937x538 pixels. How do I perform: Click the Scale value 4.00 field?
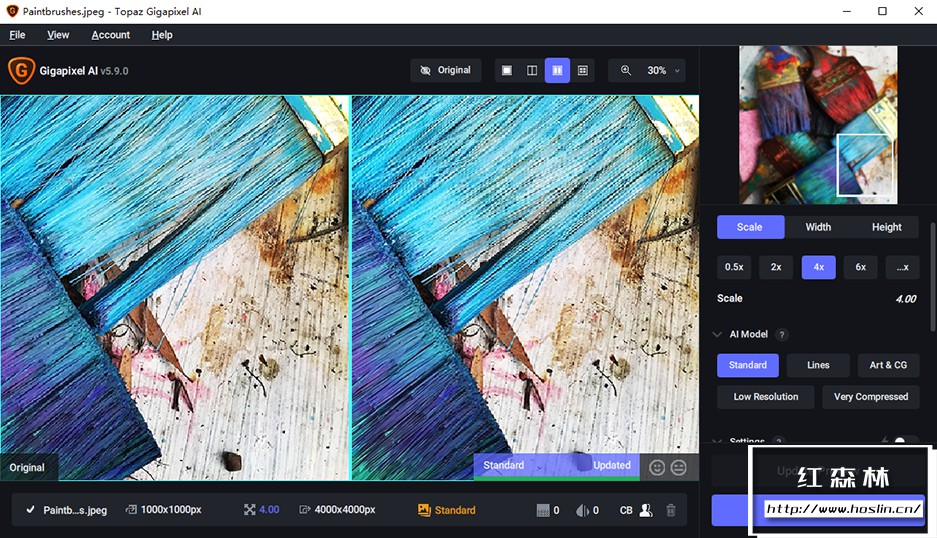(x=906, y=299)
